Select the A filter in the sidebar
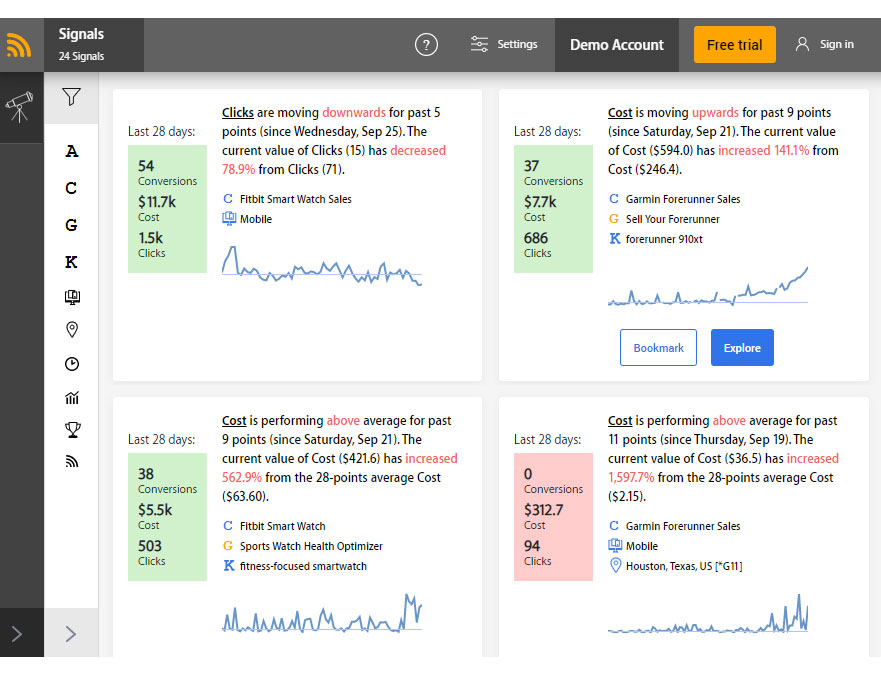881x677 pixels. 71,151
